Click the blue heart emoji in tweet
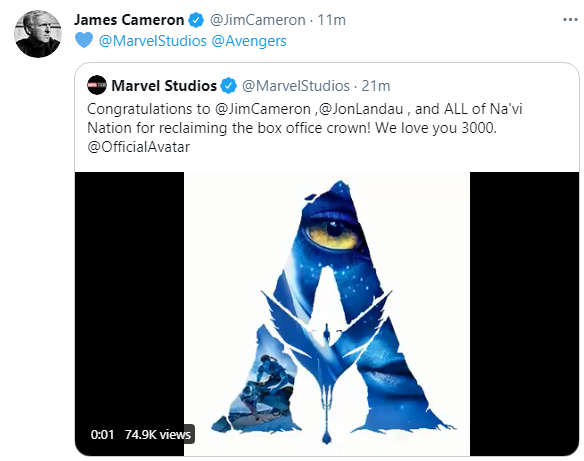The height and width of the screenshot is (461, 584). (x=84, y=40)
